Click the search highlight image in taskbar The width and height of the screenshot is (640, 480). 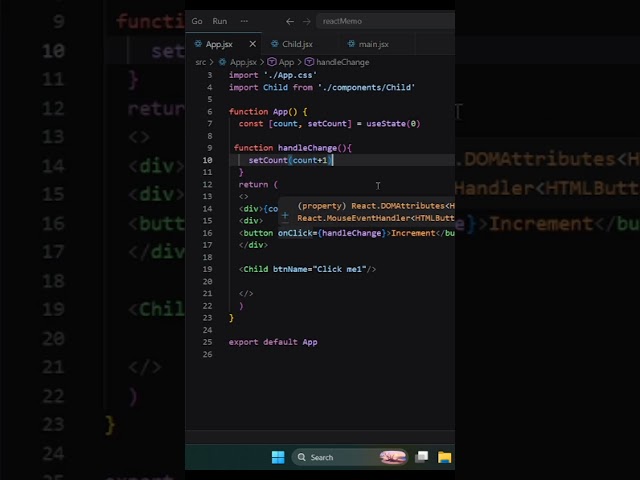coord(392,457)
